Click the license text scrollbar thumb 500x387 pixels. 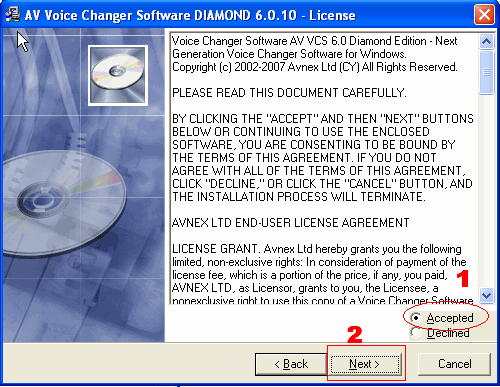tap(487, 72)
